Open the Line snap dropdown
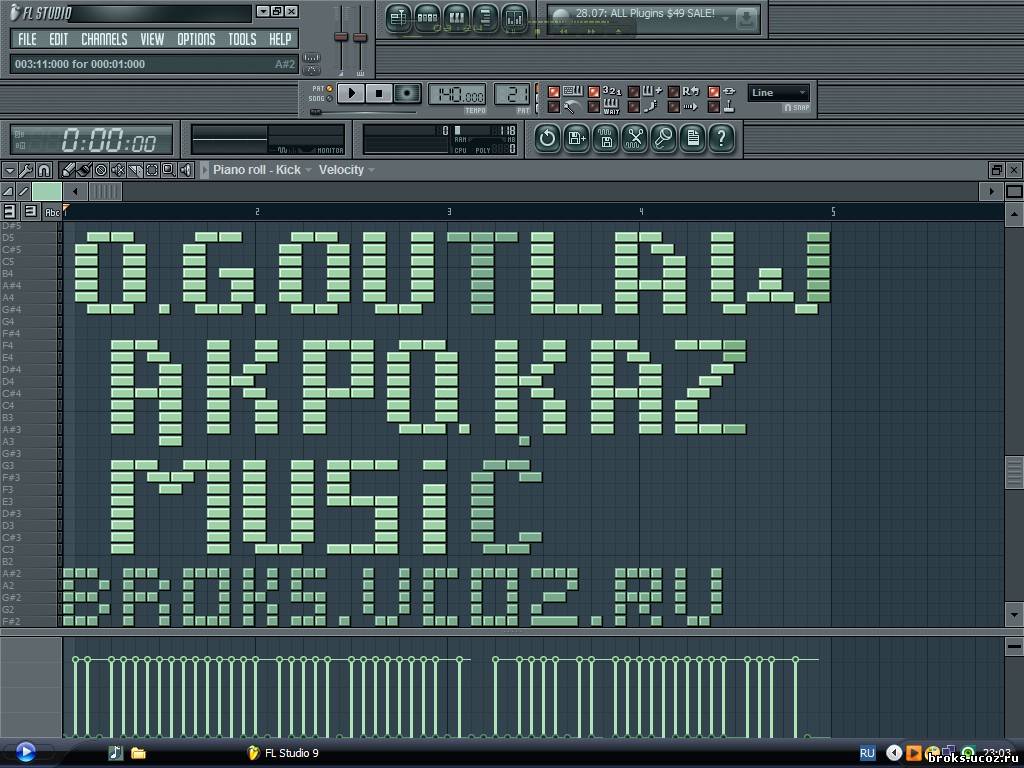The image size is (1024, 768). pos(778,93)
